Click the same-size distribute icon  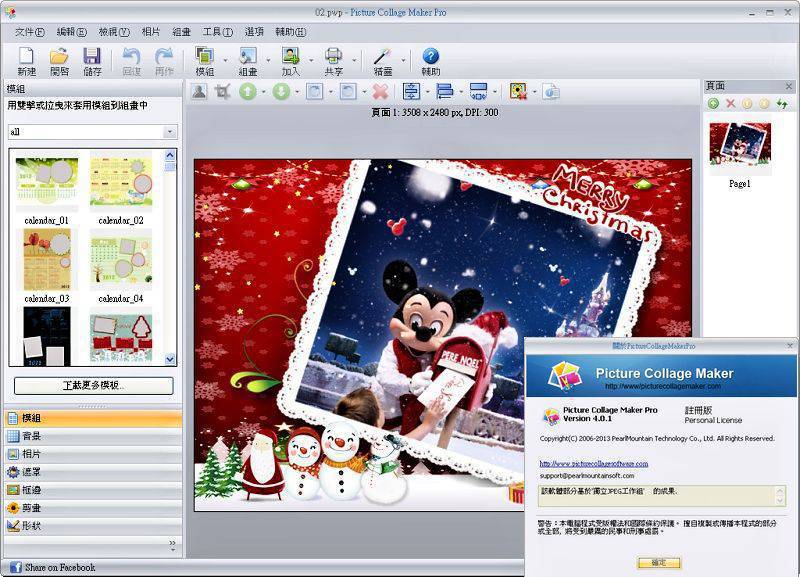click(x=478, y=92)
